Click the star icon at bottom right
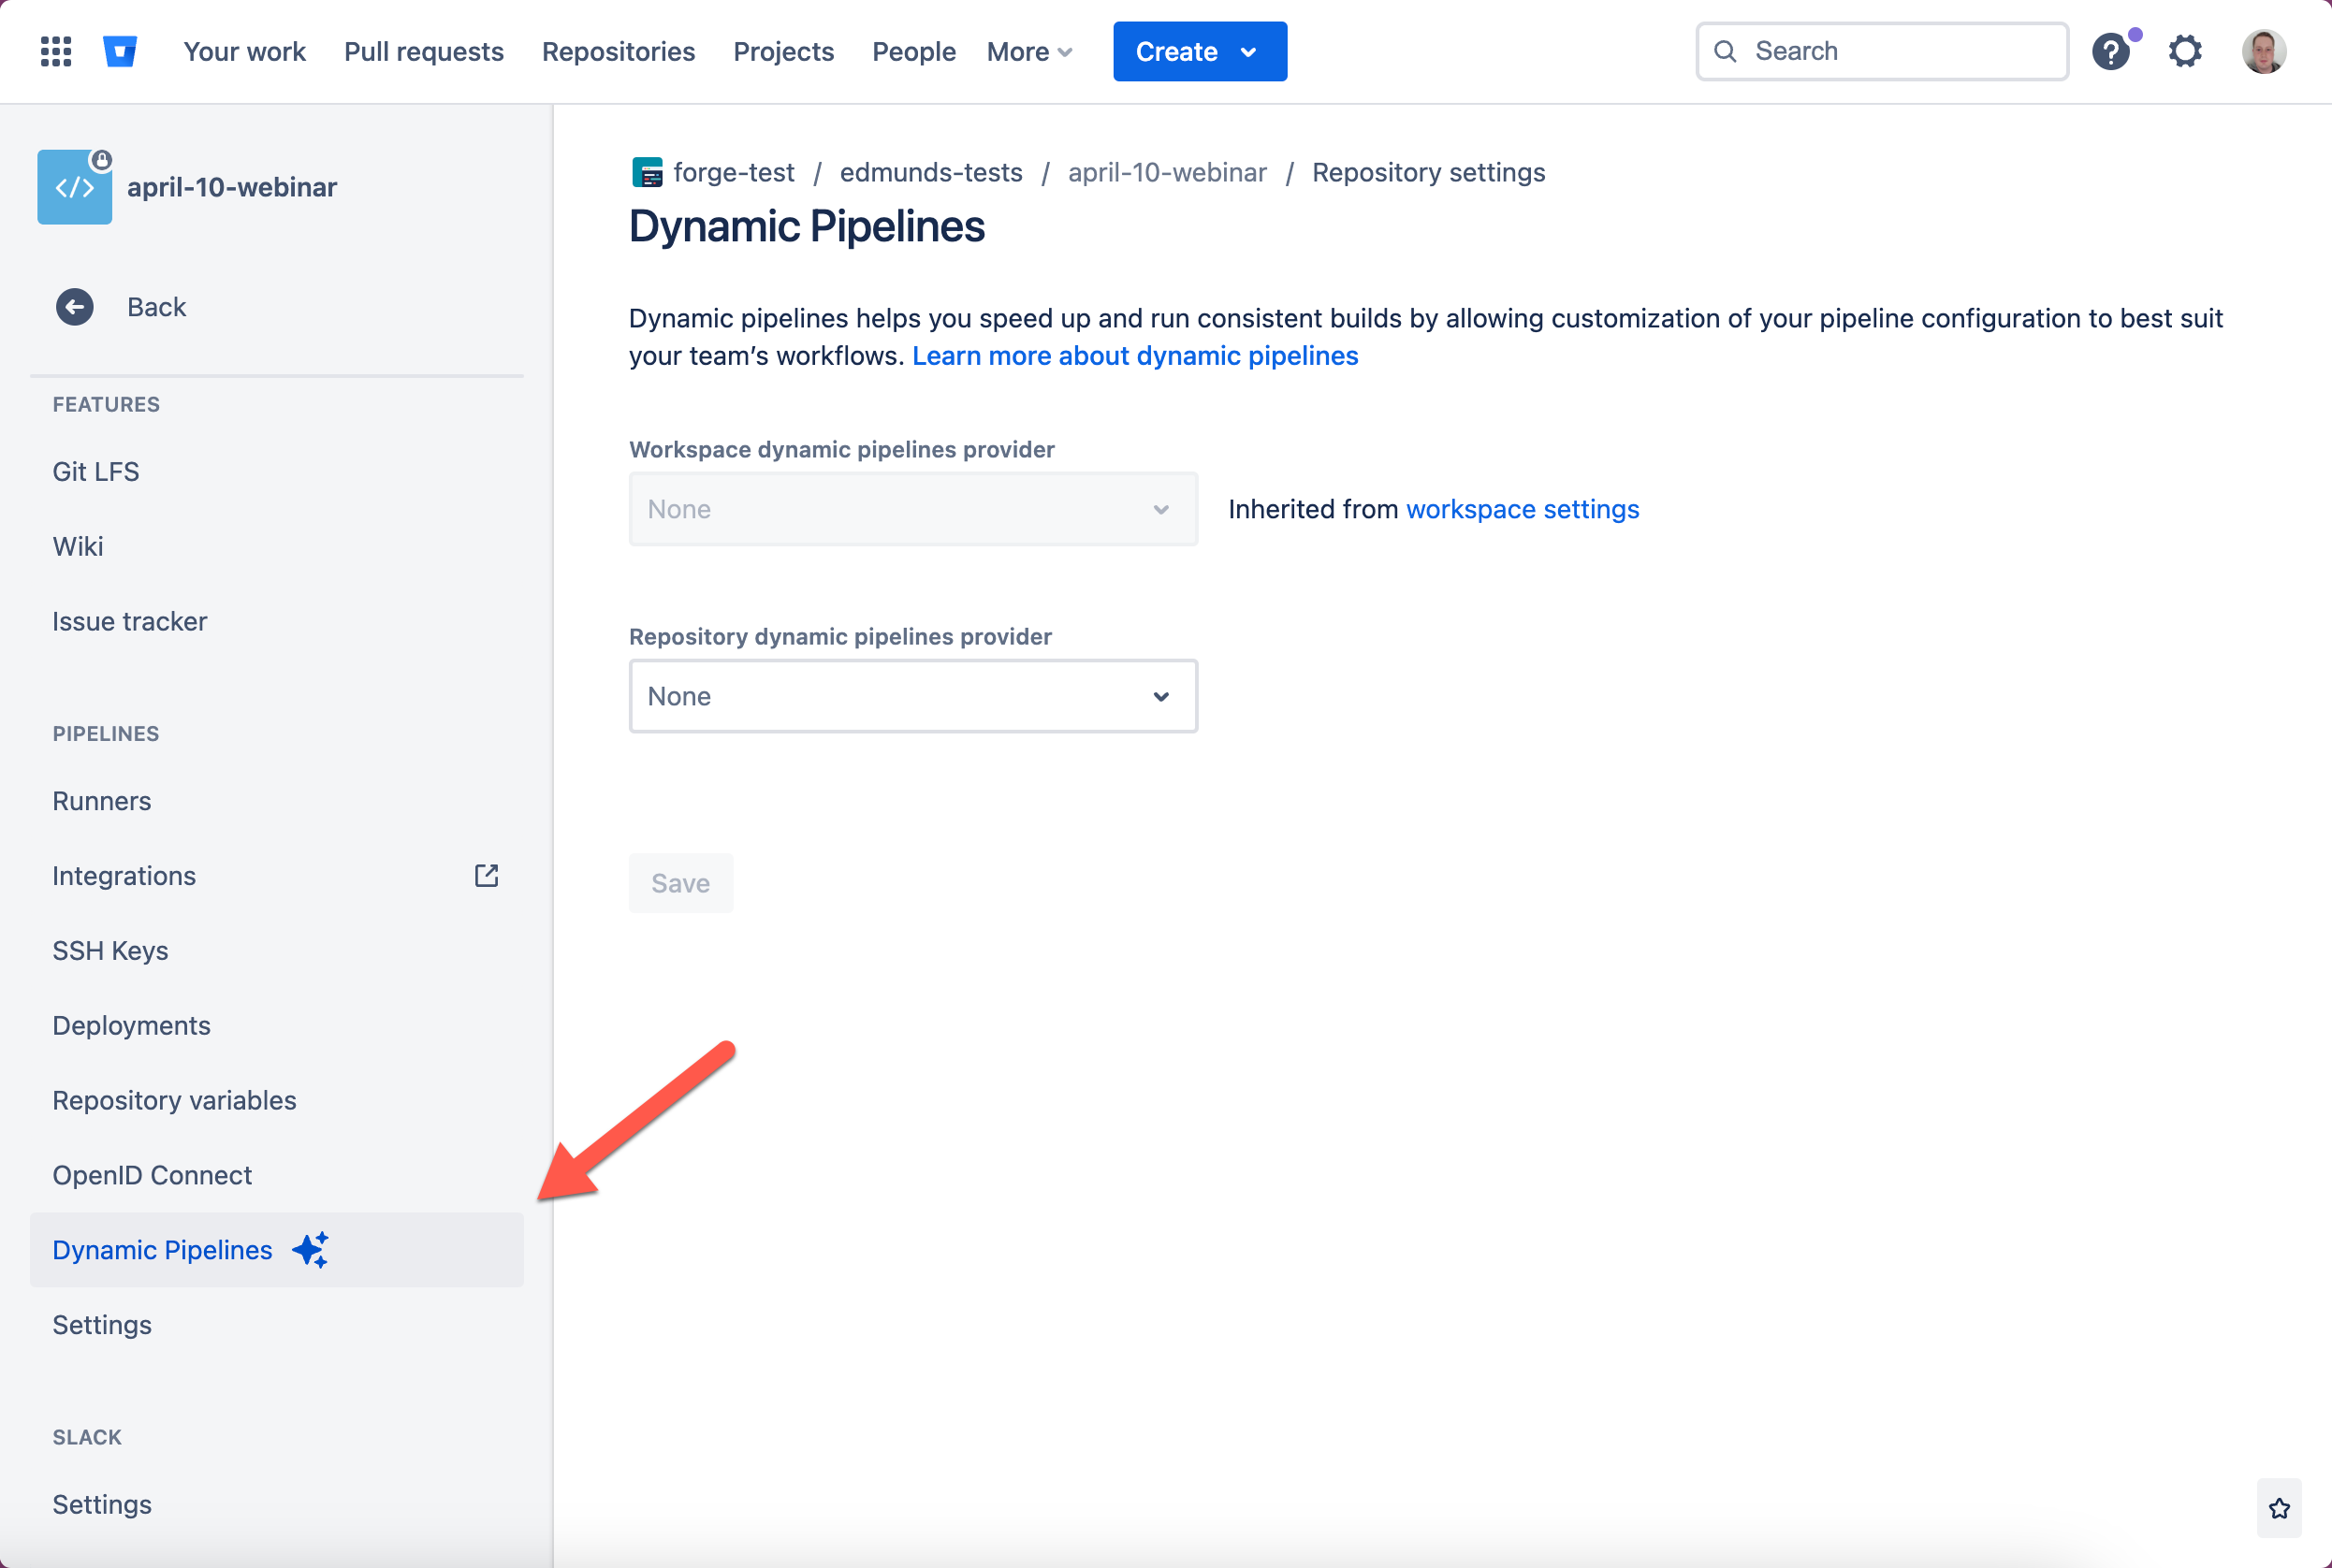Screen dimensions: 2332x1568 (2278, 1508)
